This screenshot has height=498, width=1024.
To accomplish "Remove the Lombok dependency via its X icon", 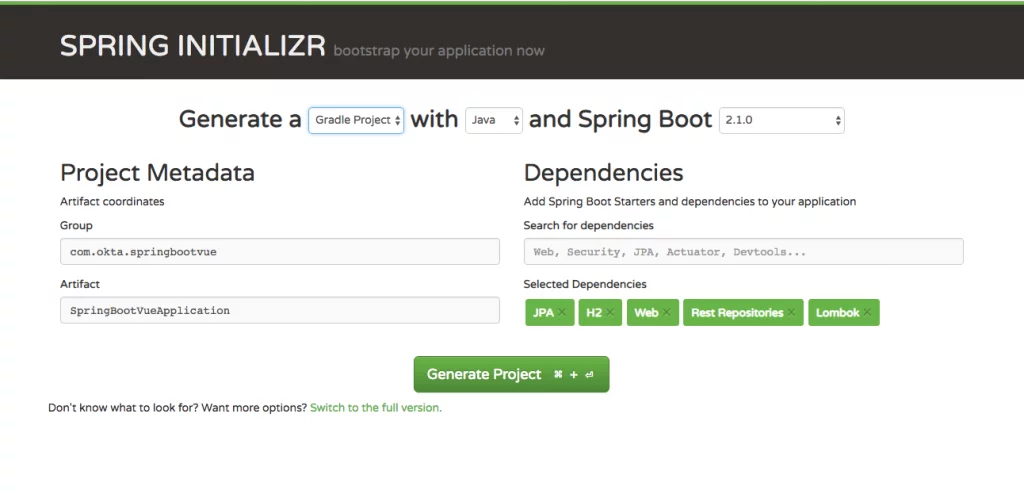I will pyautogui.click(x=867, y=313).
